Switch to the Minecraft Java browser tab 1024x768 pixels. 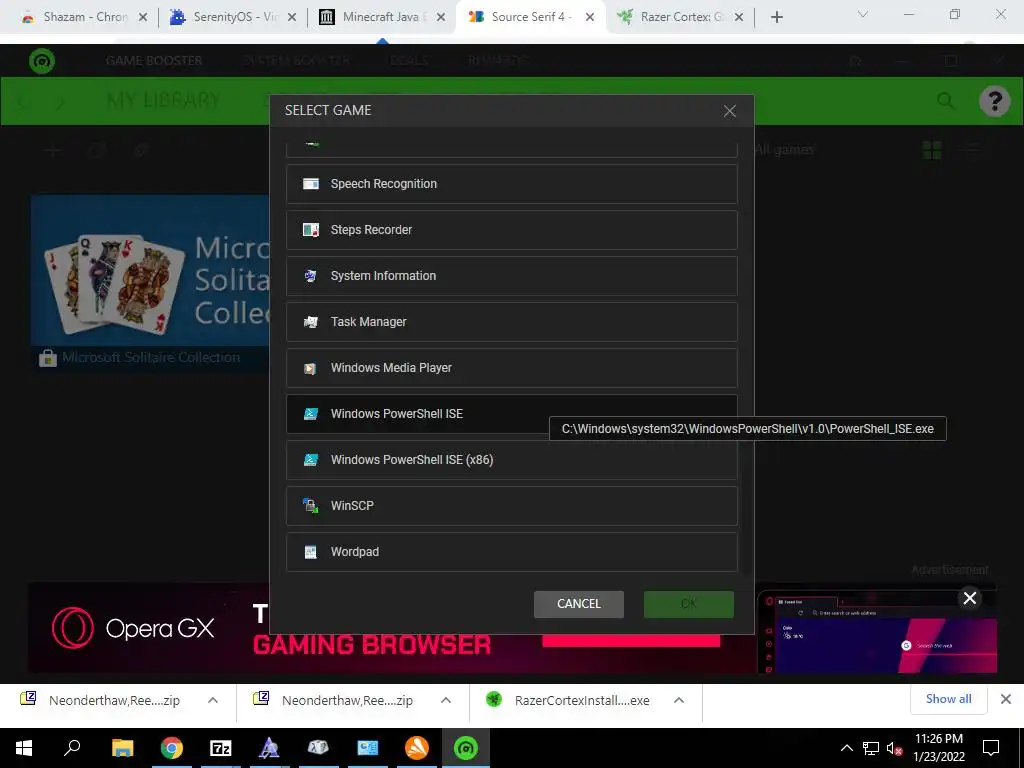(x=381, y=17)
